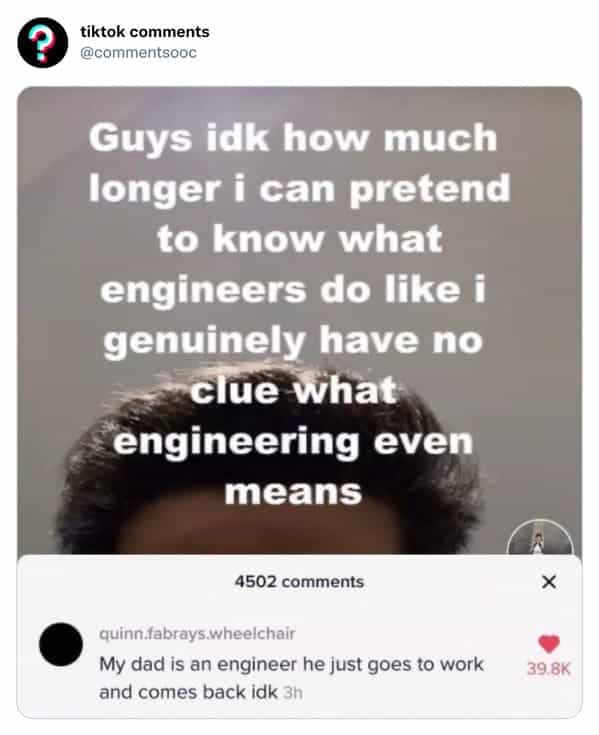The height and width of the screenshot is (735, 599).
Task: Tap the word "means" in the video caption
Action: (x=293, y=492)
